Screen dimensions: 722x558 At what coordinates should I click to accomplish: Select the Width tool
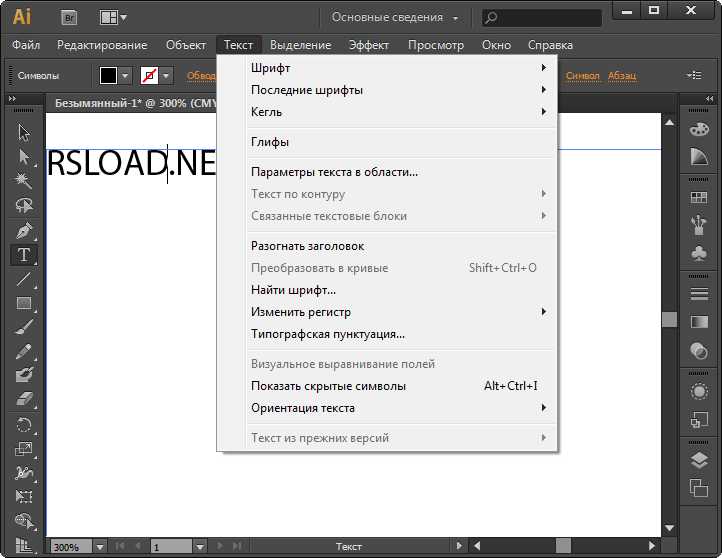pos(23,472)
